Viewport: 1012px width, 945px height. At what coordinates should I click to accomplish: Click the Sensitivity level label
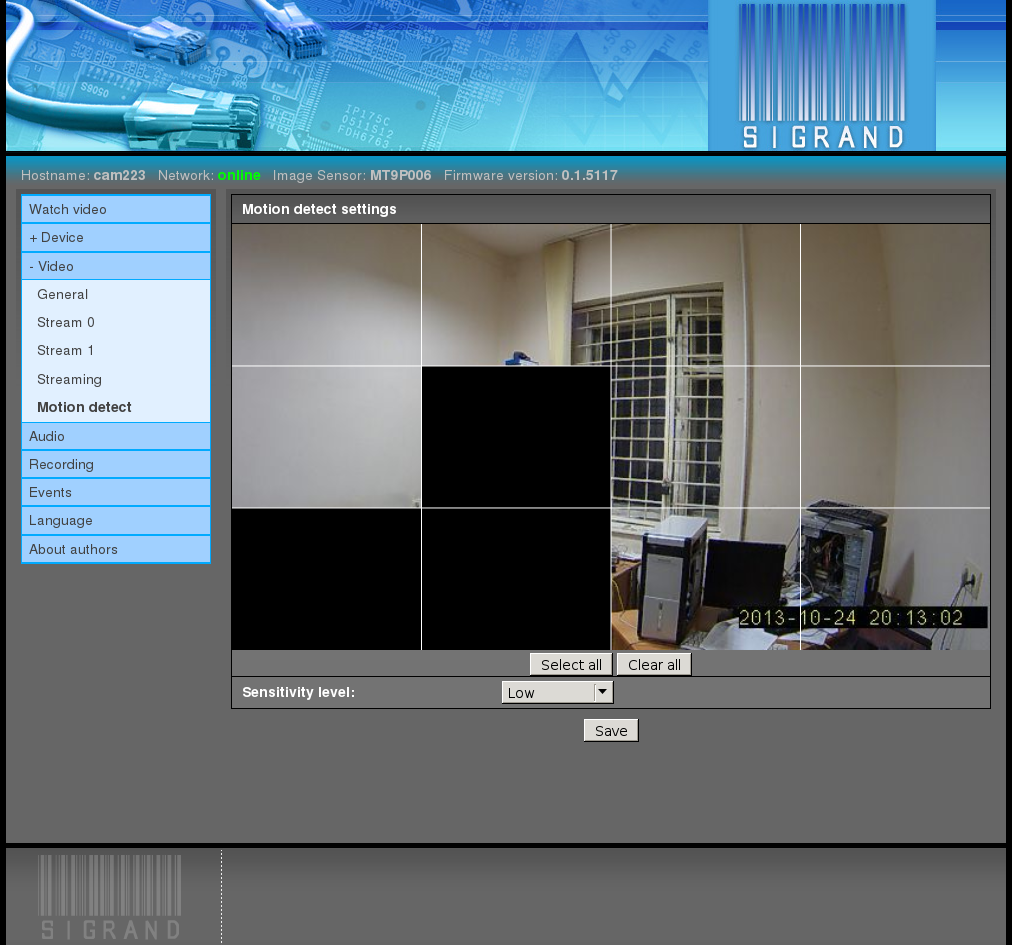click(x=298, y=693)
